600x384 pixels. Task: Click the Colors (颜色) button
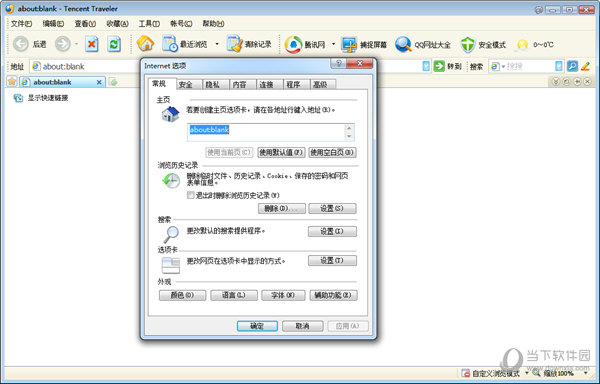pyautogui.click(x=183, y=295)
